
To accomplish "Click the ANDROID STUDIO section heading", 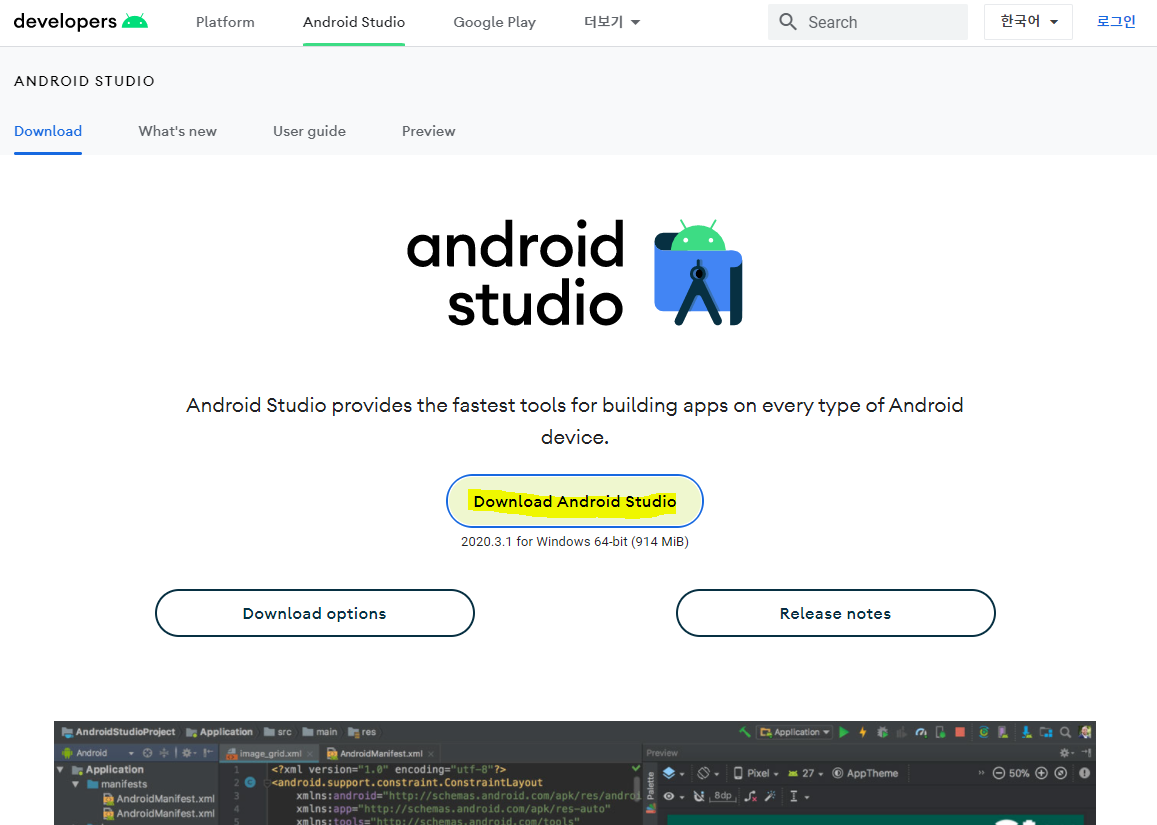I will pyautogui.click(x=84, y=81).
